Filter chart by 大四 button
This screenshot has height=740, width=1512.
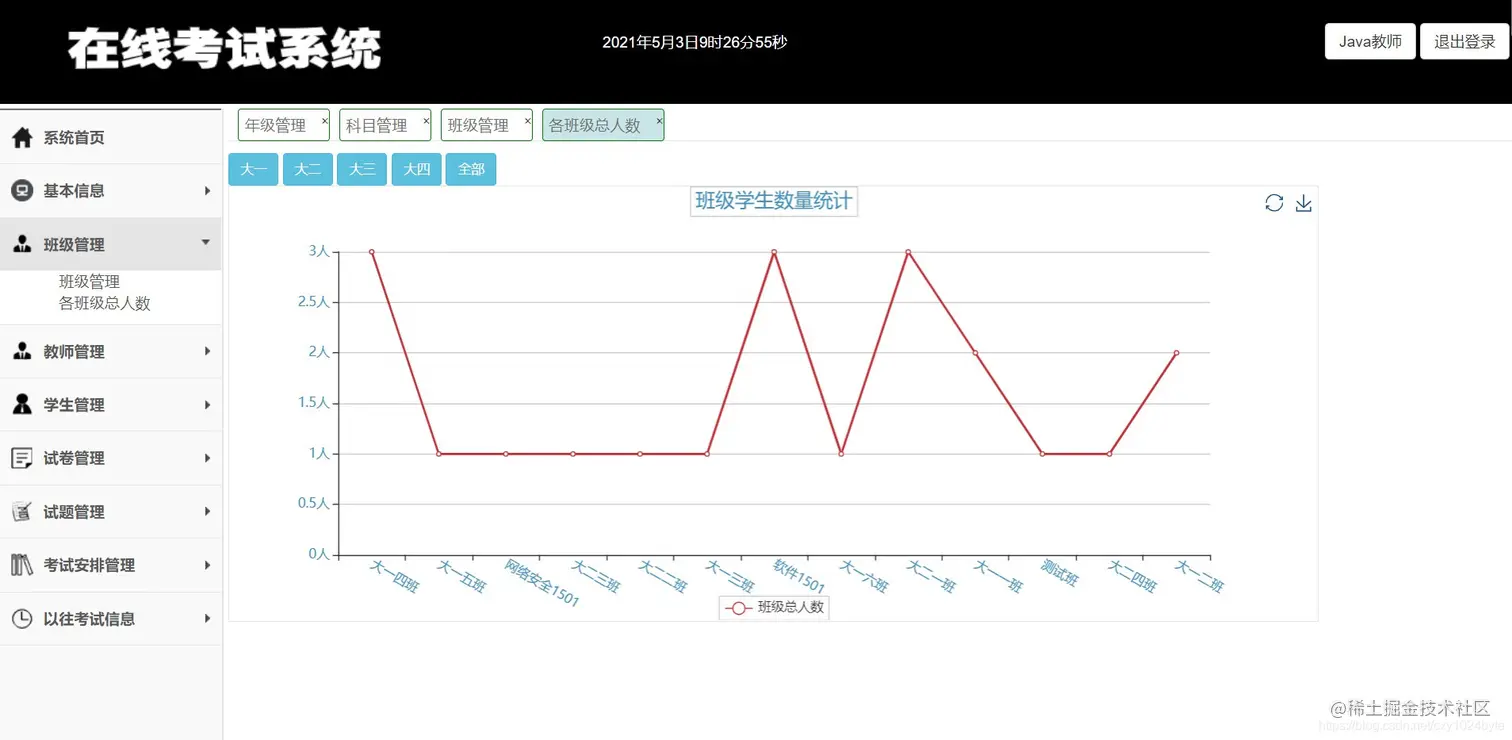click(x=416, y=169)
